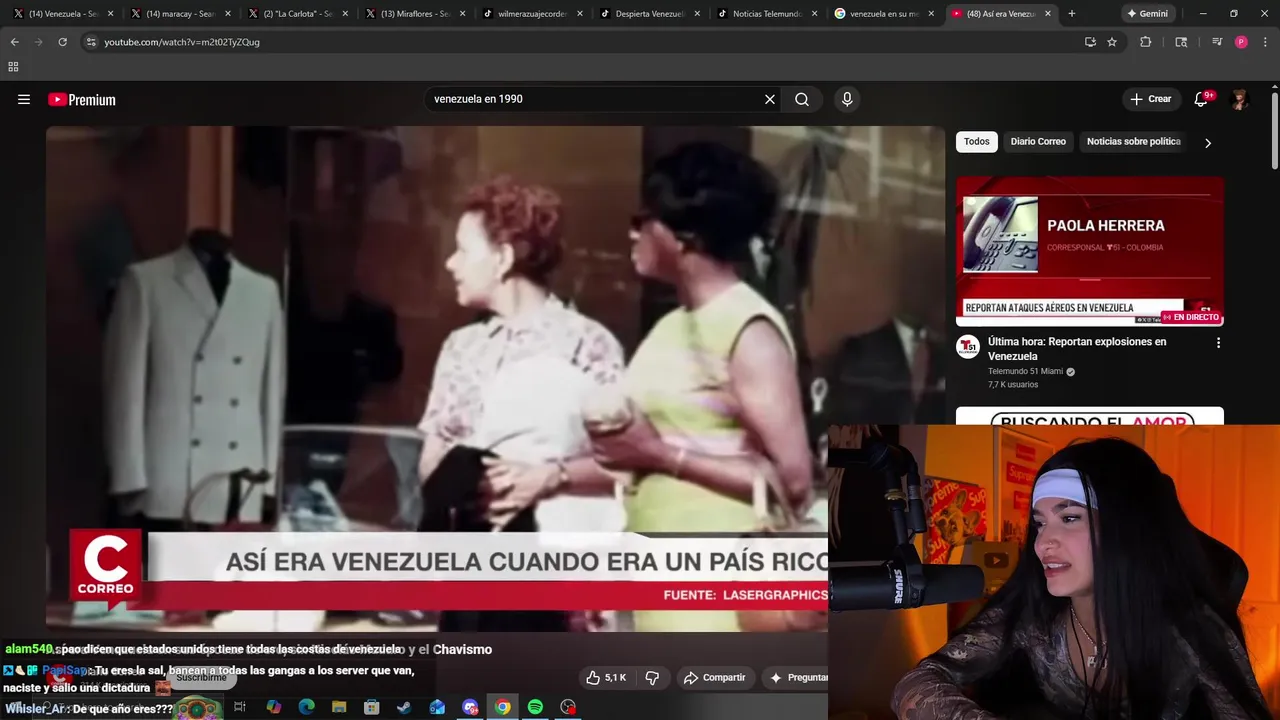Go back in browser history

pos(14,42)
